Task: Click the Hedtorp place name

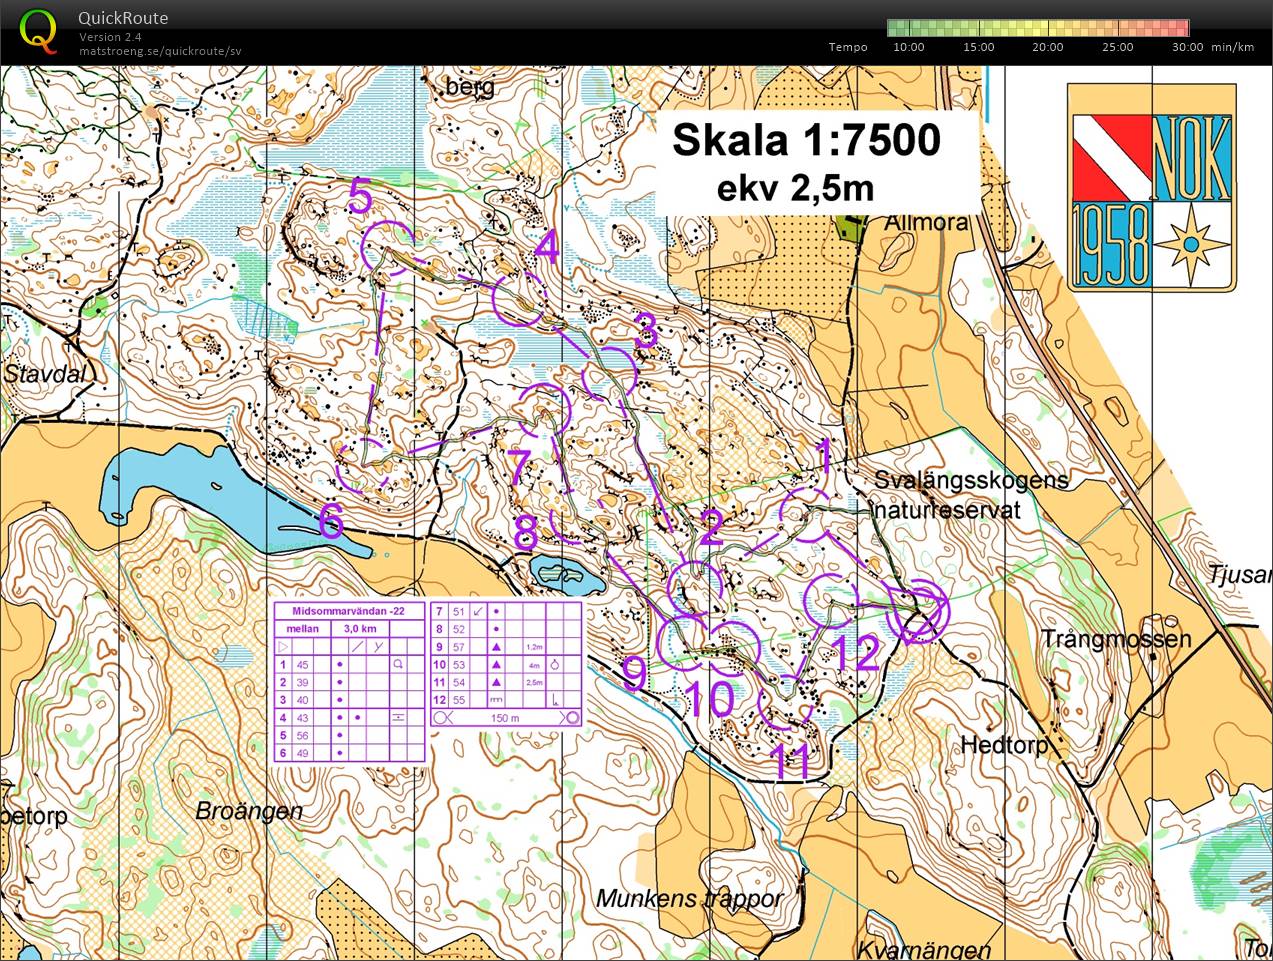Action: coord(1005,745)
